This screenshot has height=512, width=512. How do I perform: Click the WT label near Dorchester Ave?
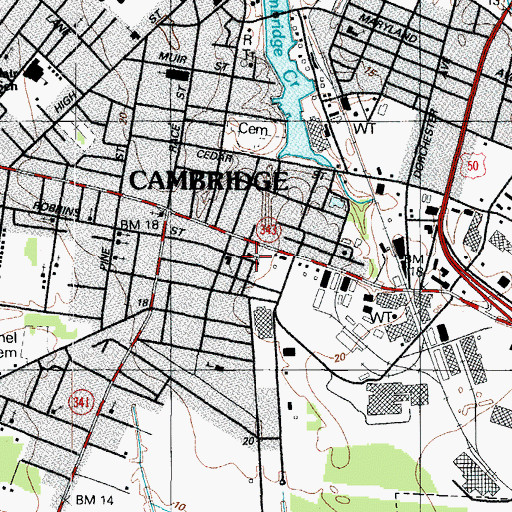click(365, 129)
